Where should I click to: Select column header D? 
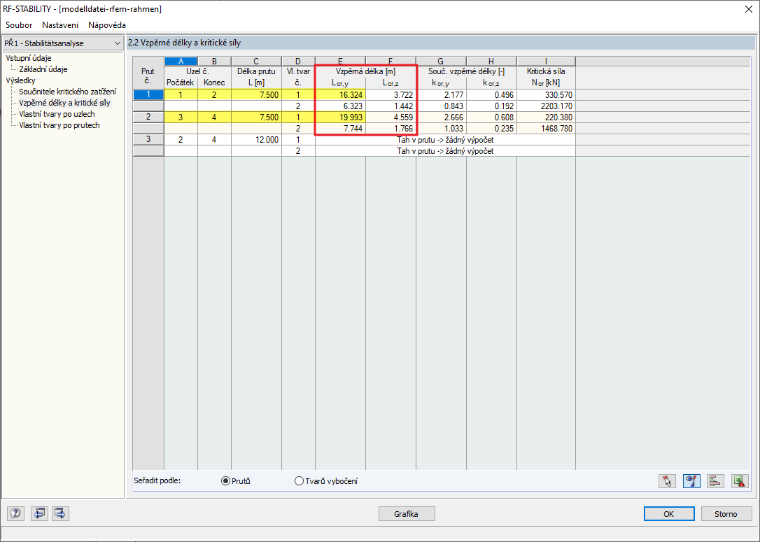pyautogui.click(x=298, y=61)
